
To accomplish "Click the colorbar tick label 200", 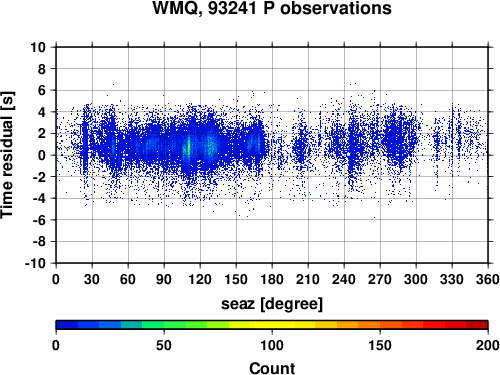I will 487,345.
